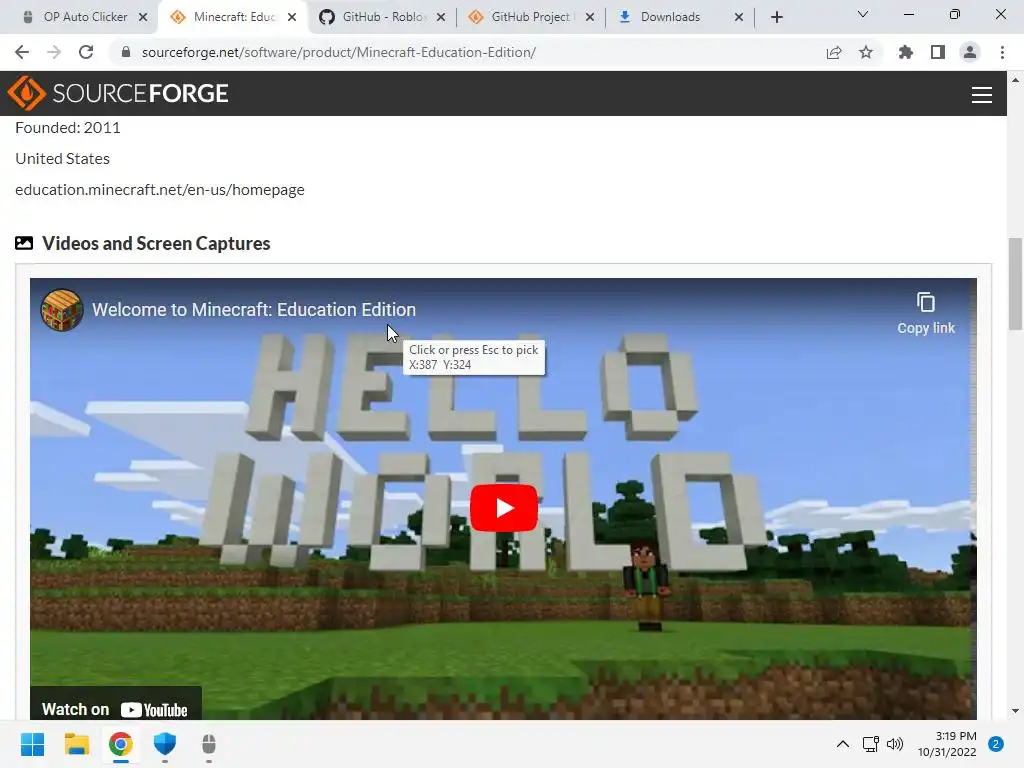Open the video channel avatar
The width and height of the screenshot is (1024, 768).
pyautogui.click(x=62, y=310)
